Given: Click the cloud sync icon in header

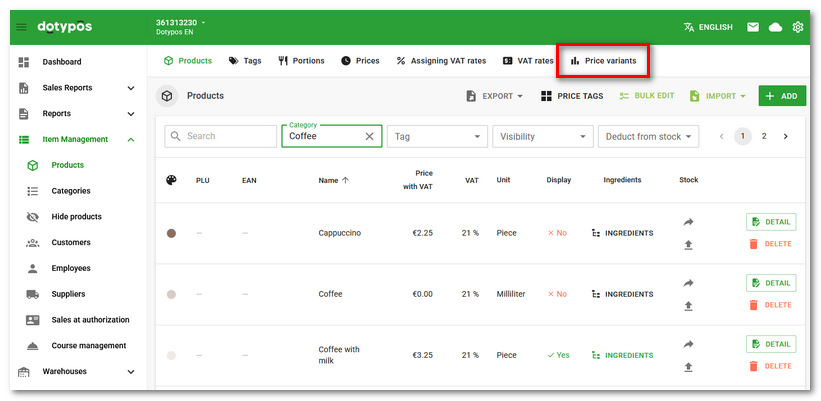Looking at the screenshot, I should tap(775, 27).
